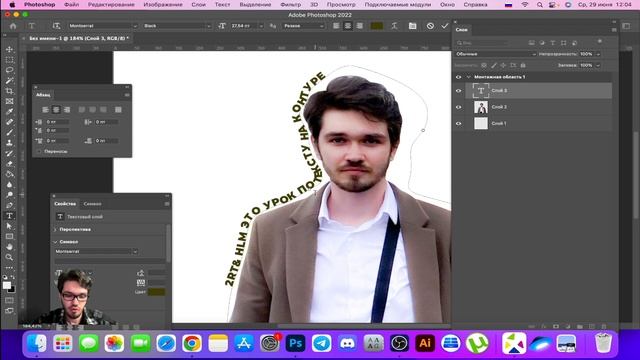Select the Pen tool
640x360 pixels.
click(x=9, y=205)
